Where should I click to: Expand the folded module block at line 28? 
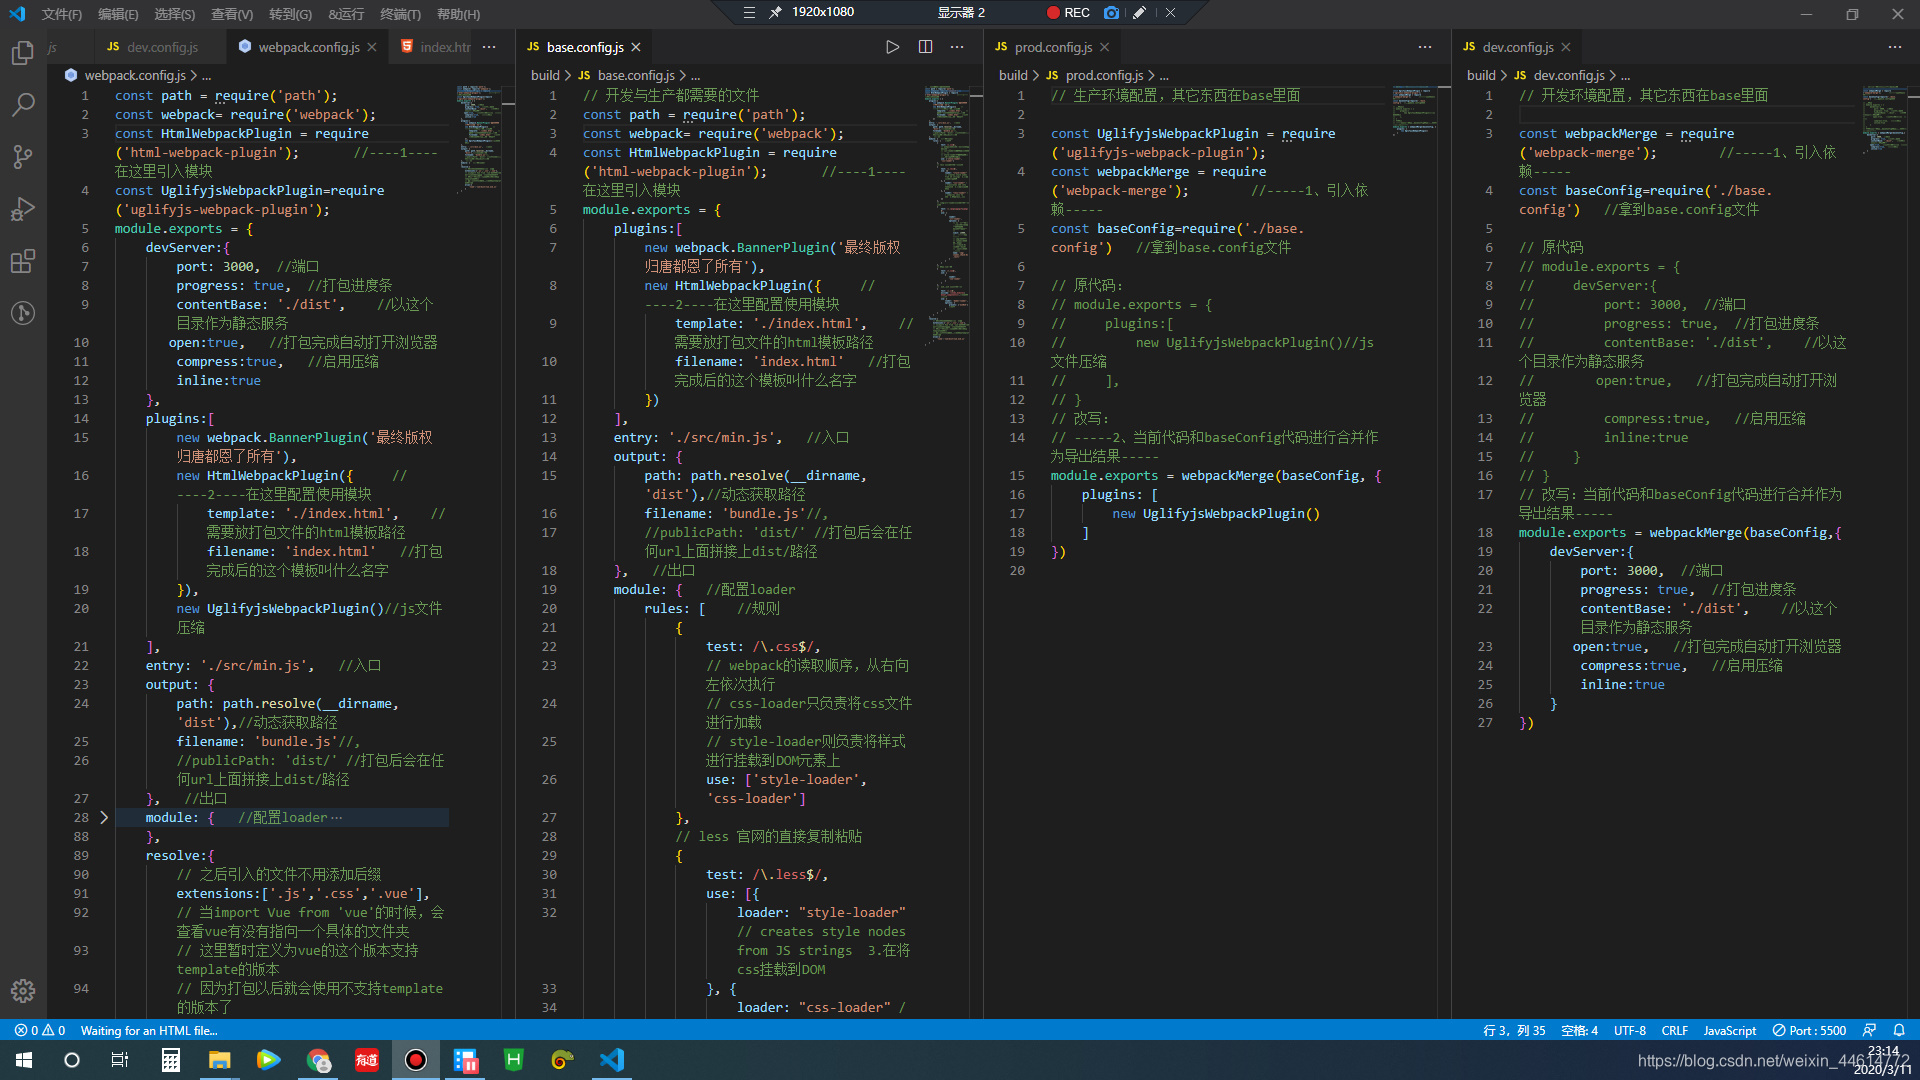(x=103, y=817)
